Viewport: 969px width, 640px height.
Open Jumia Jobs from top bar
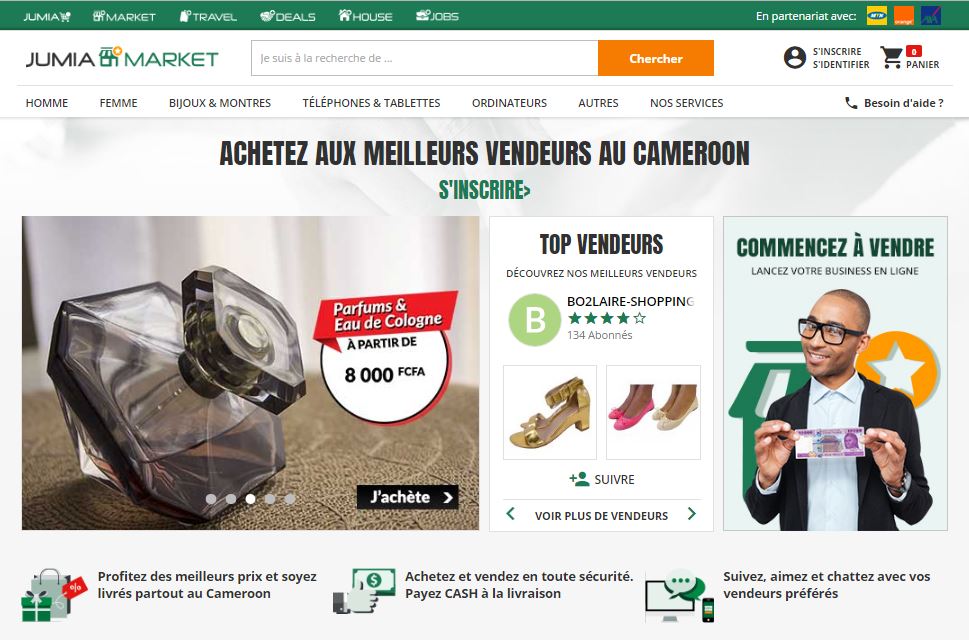(x=438, y=16)
